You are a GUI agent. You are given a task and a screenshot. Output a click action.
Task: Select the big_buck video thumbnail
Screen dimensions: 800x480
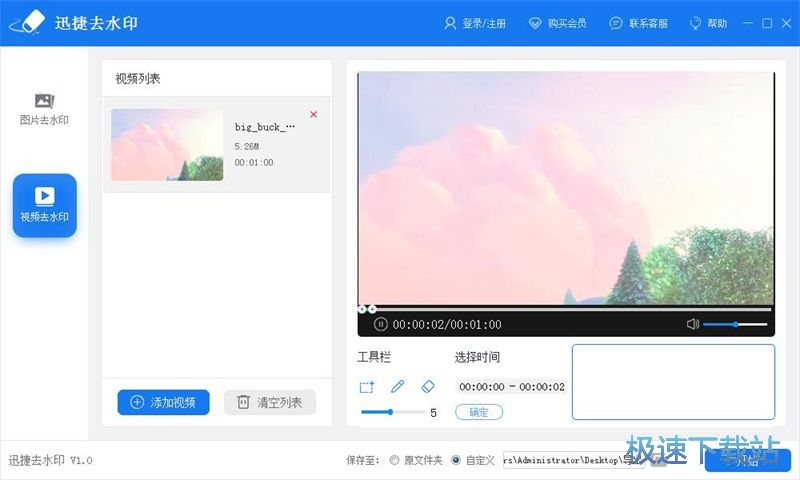click(x=167, y=144)
